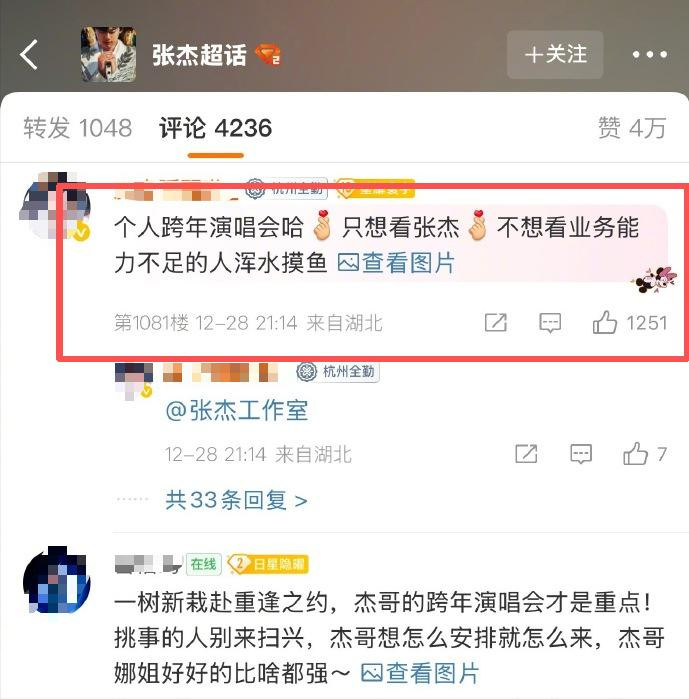Viewport: 689px width, 699px height.
Task: Reply via the first comment's speech bubble icon
Action: click(x=550, y=323)
